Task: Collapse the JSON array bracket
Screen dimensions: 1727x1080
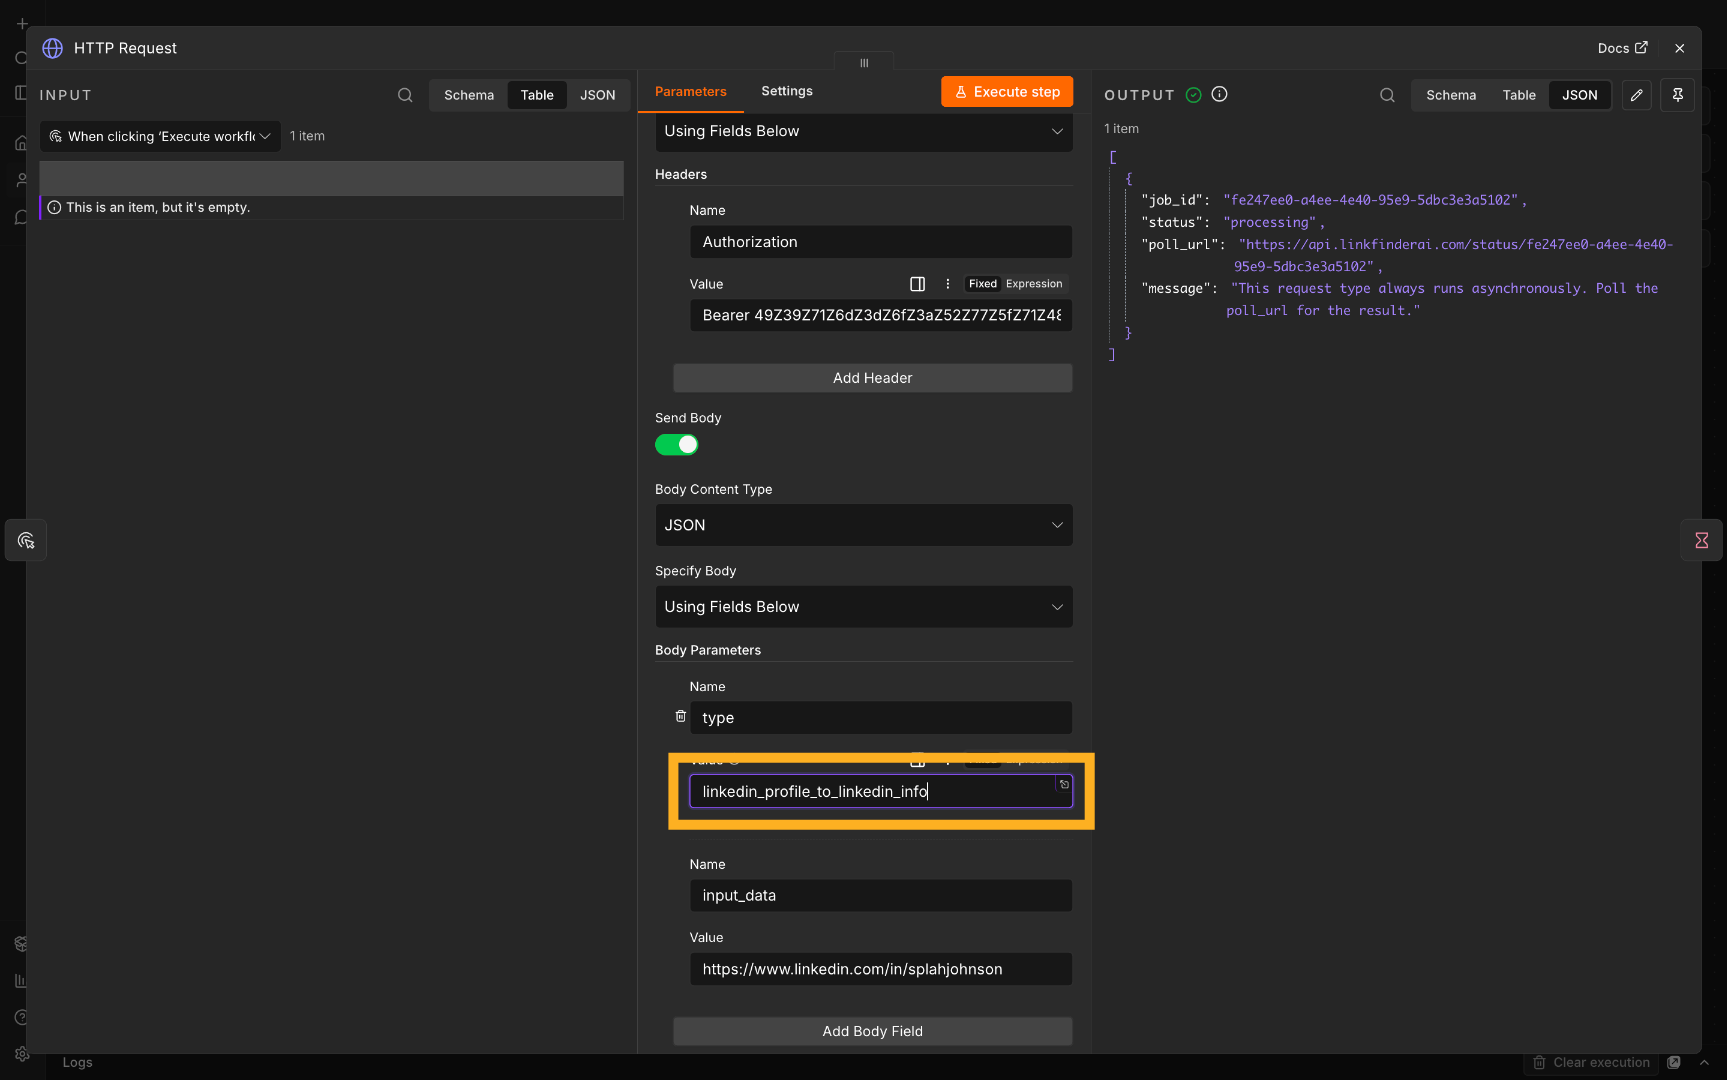Action: (x=1112, y=157)
